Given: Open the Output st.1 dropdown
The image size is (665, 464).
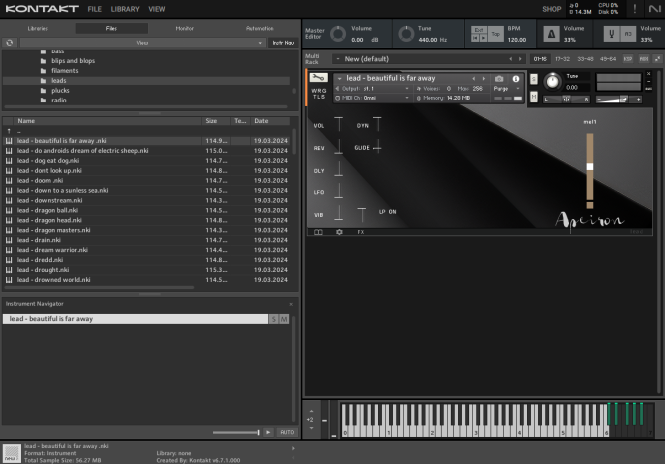Looking at the screenshot, I should 373,89.
